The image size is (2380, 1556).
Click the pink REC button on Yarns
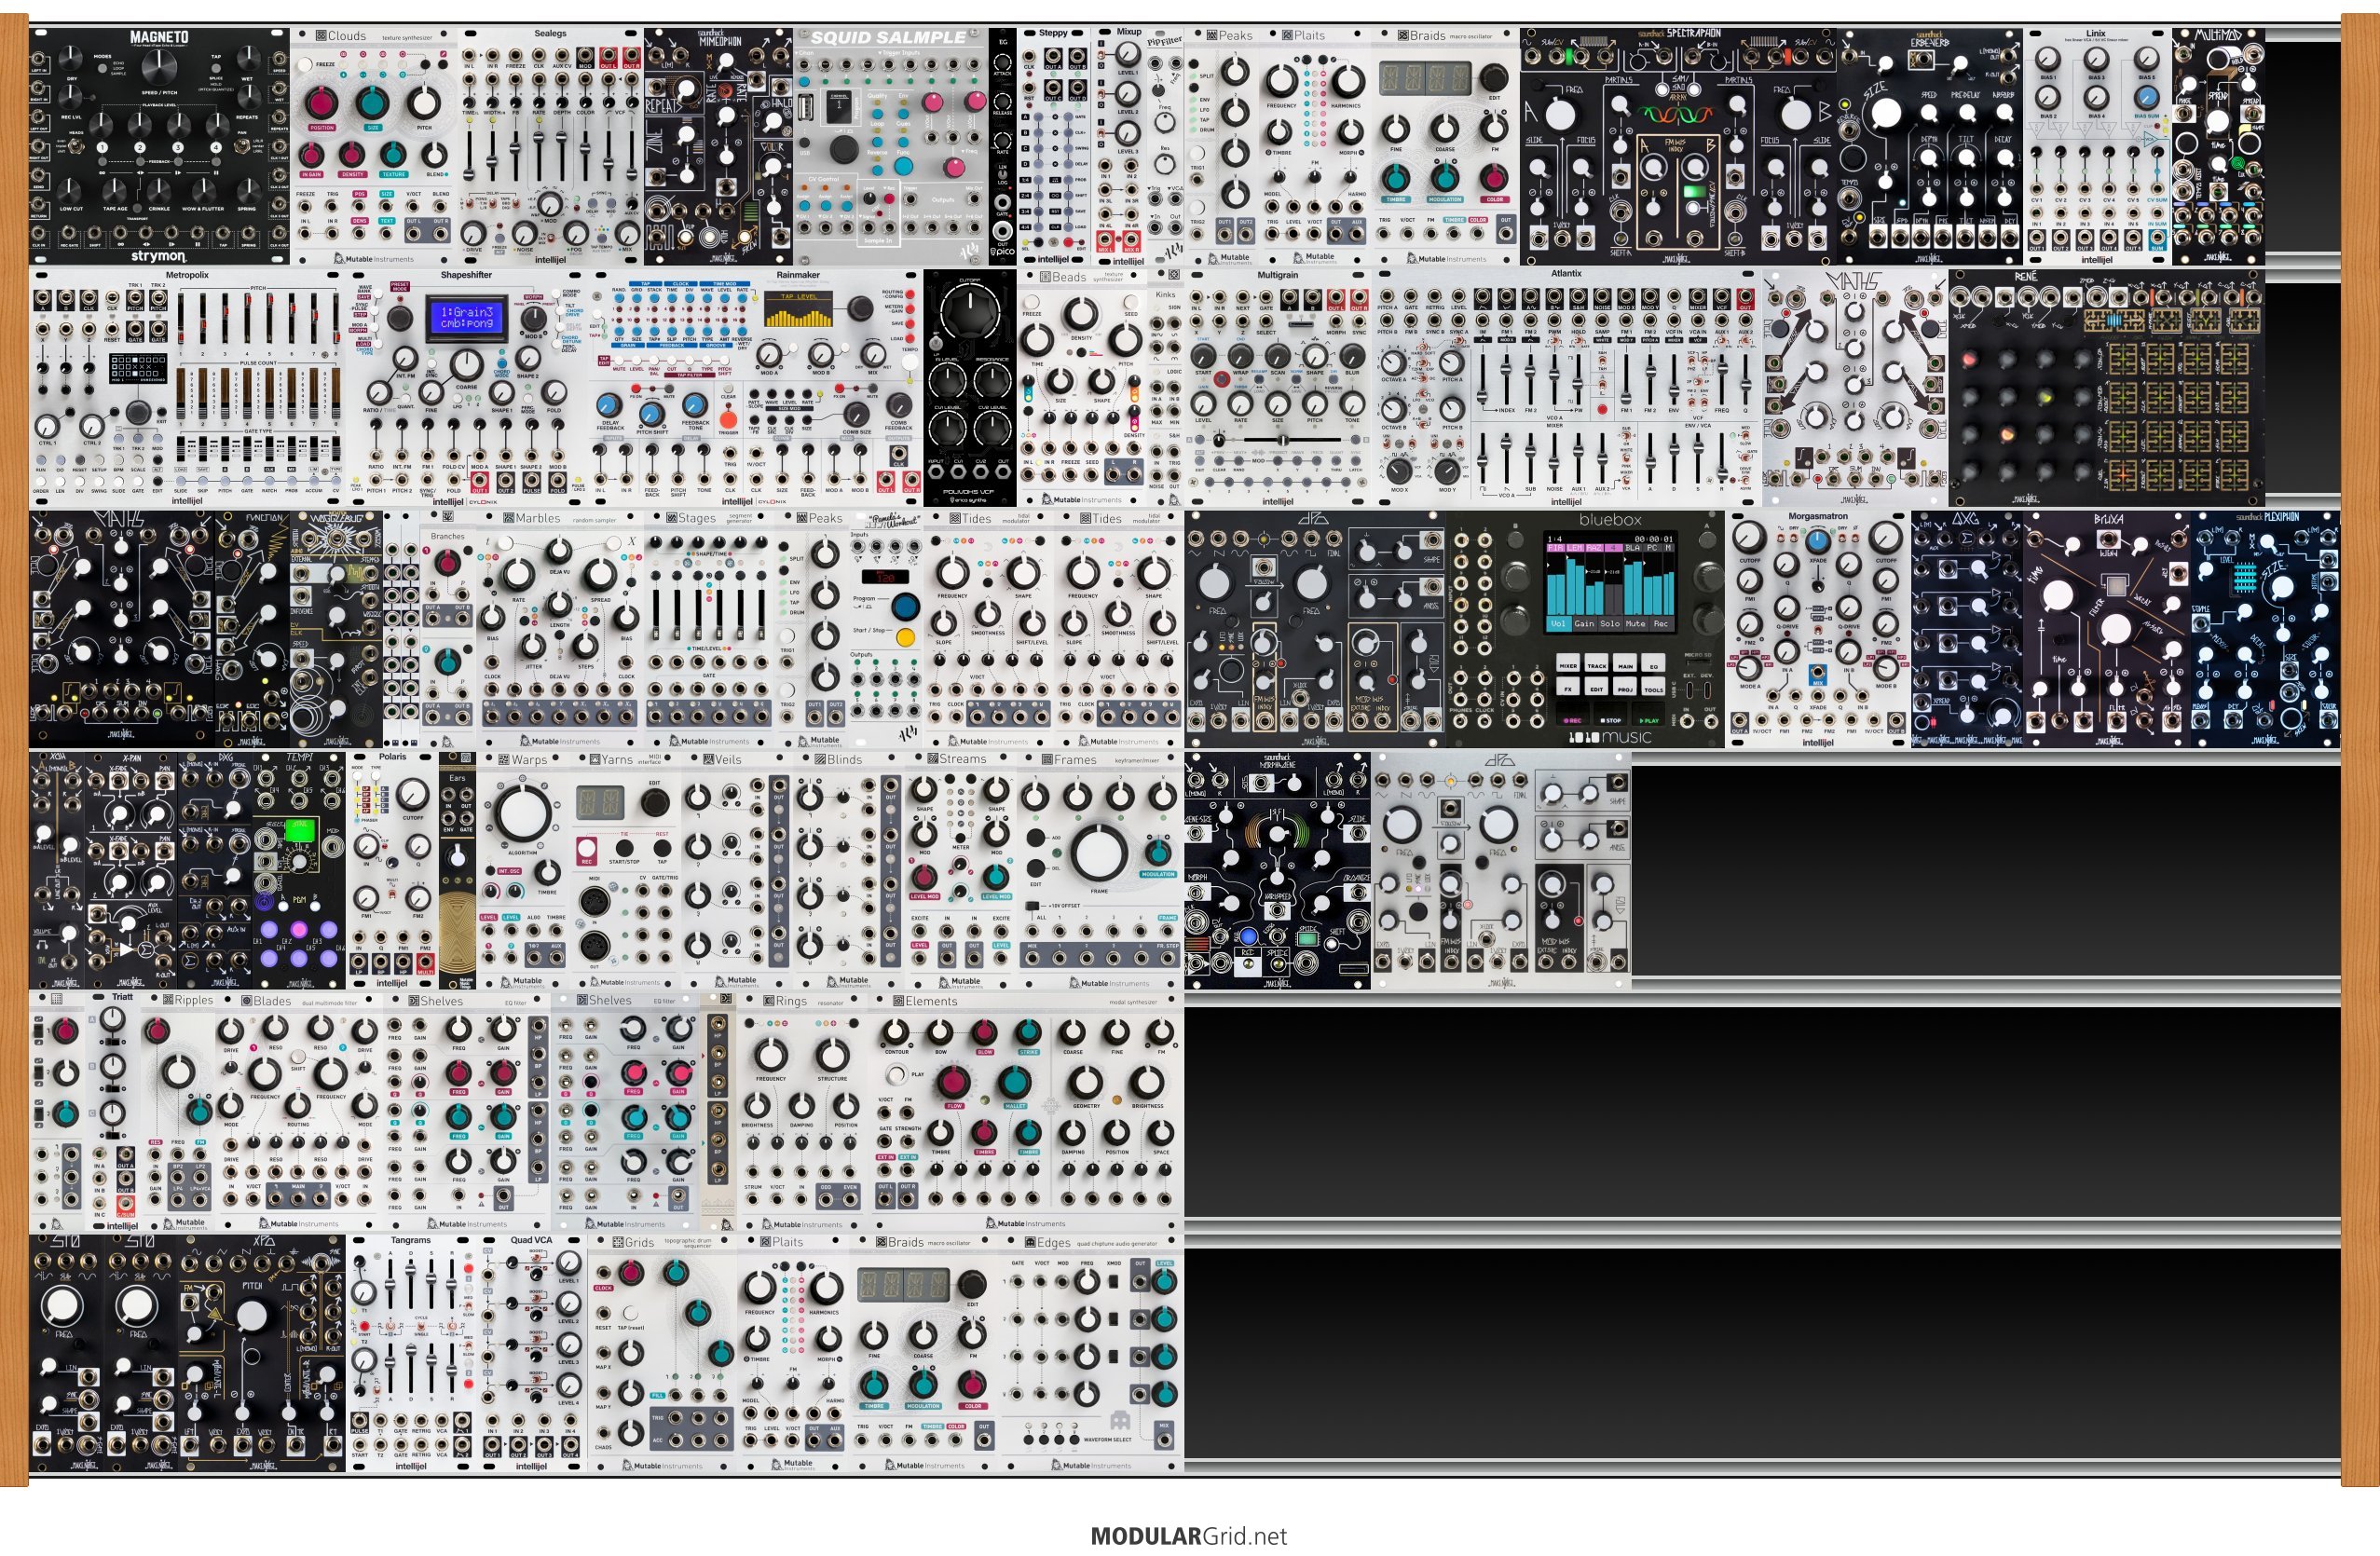pyautogui.click(x=587, y=851)
